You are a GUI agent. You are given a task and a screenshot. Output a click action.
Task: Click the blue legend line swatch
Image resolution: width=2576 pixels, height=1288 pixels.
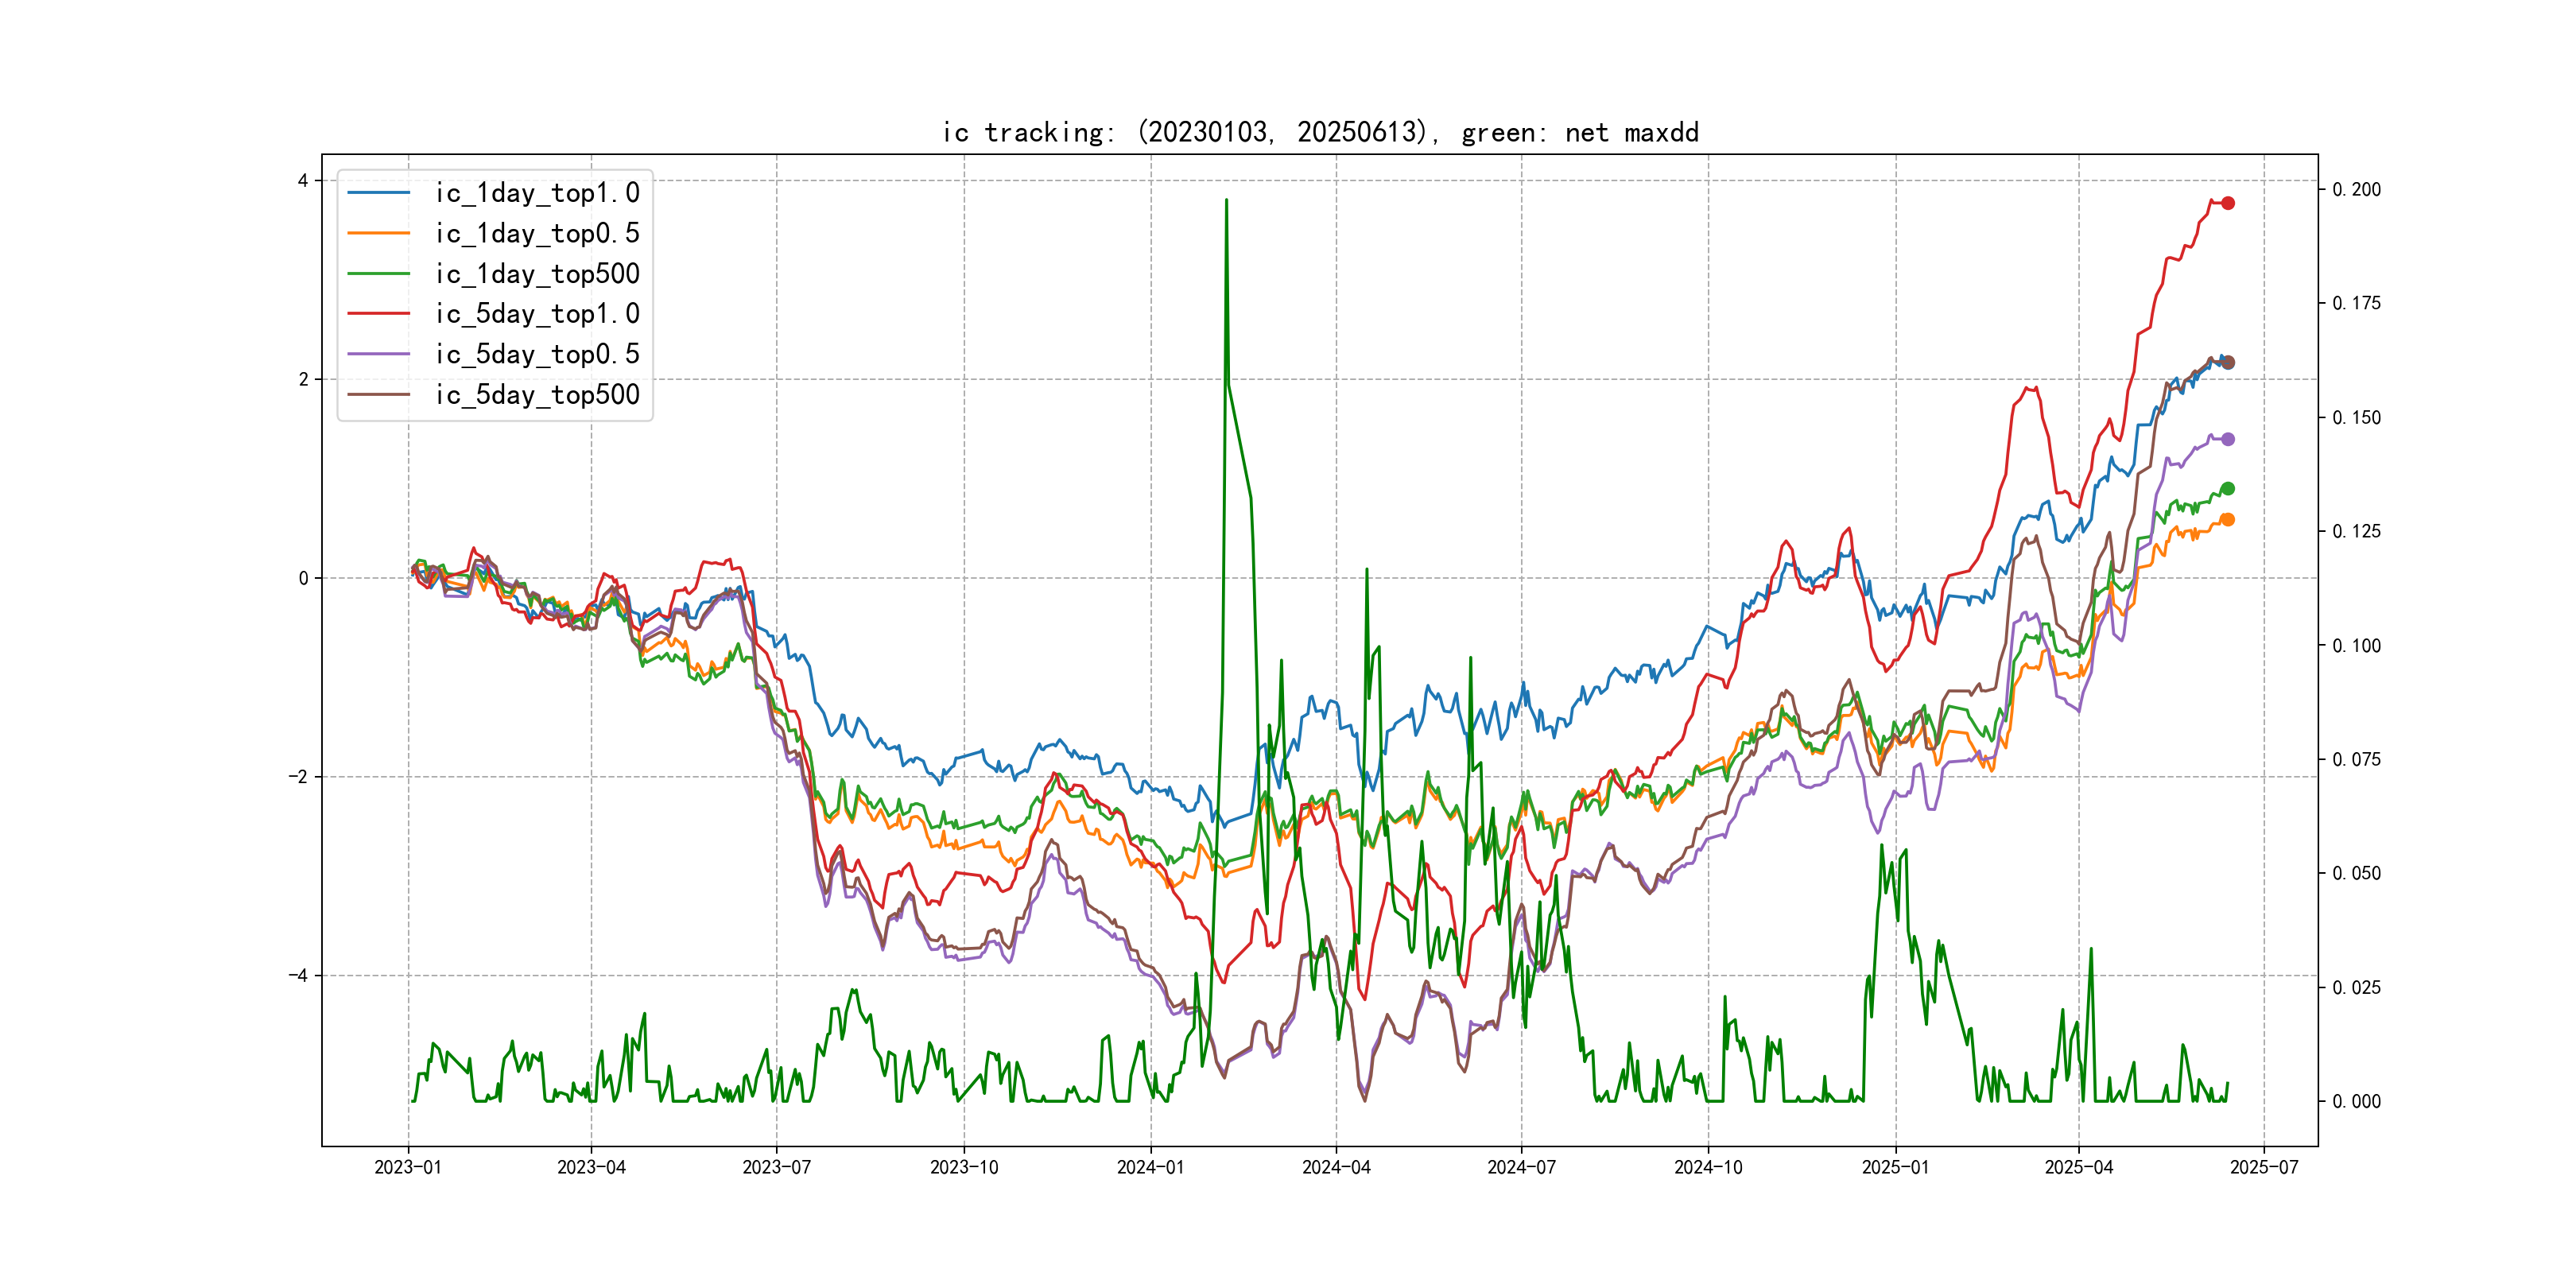coord(378,193)
